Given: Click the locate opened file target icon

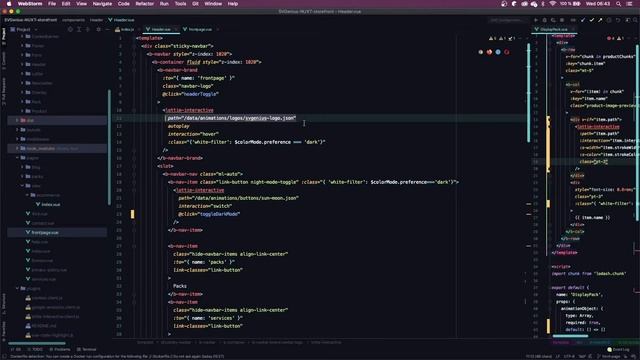Looking at the screenshot, I should tap(70, 29).
